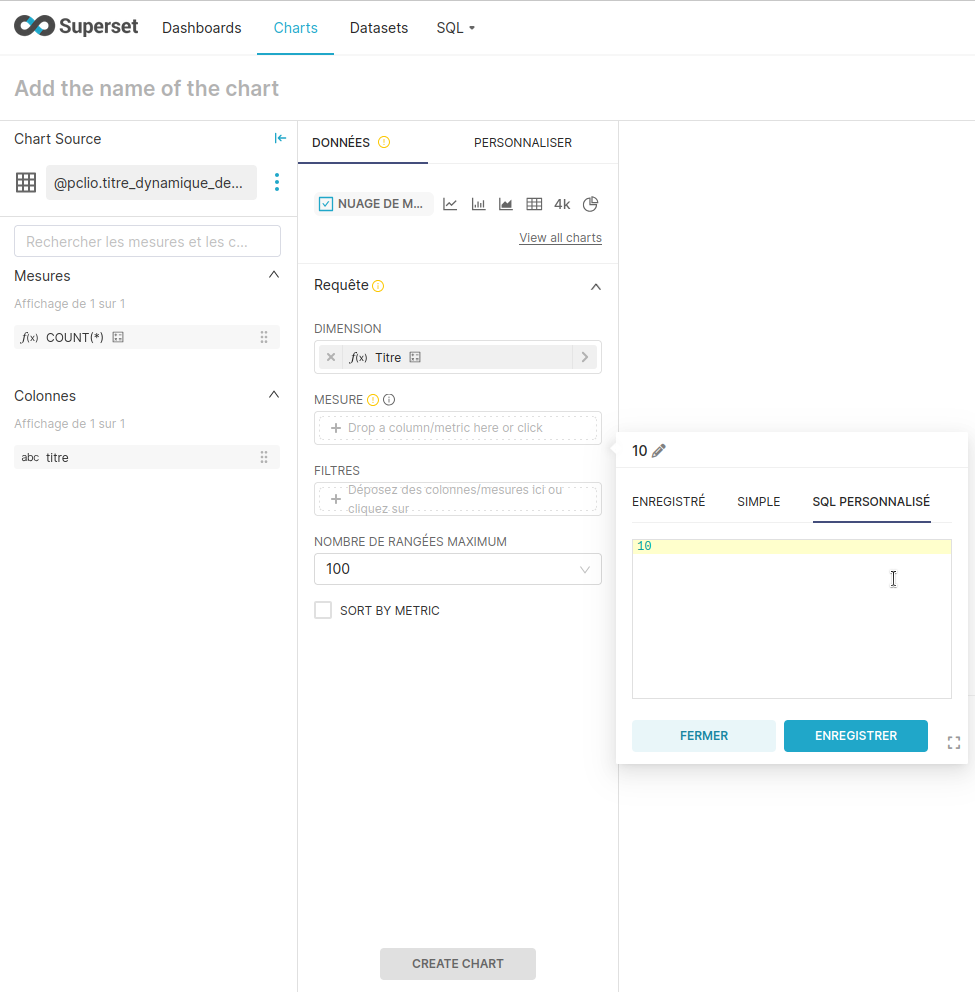Switch to the Simple metric tab
The width and height of the screenshot is (975, 992).
tap(758, 502)
